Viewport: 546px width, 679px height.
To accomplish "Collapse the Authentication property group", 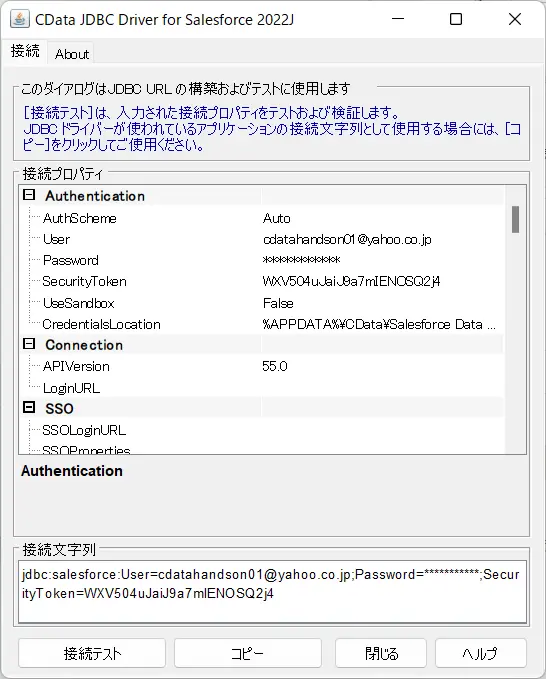I will [x=29, y=195].
